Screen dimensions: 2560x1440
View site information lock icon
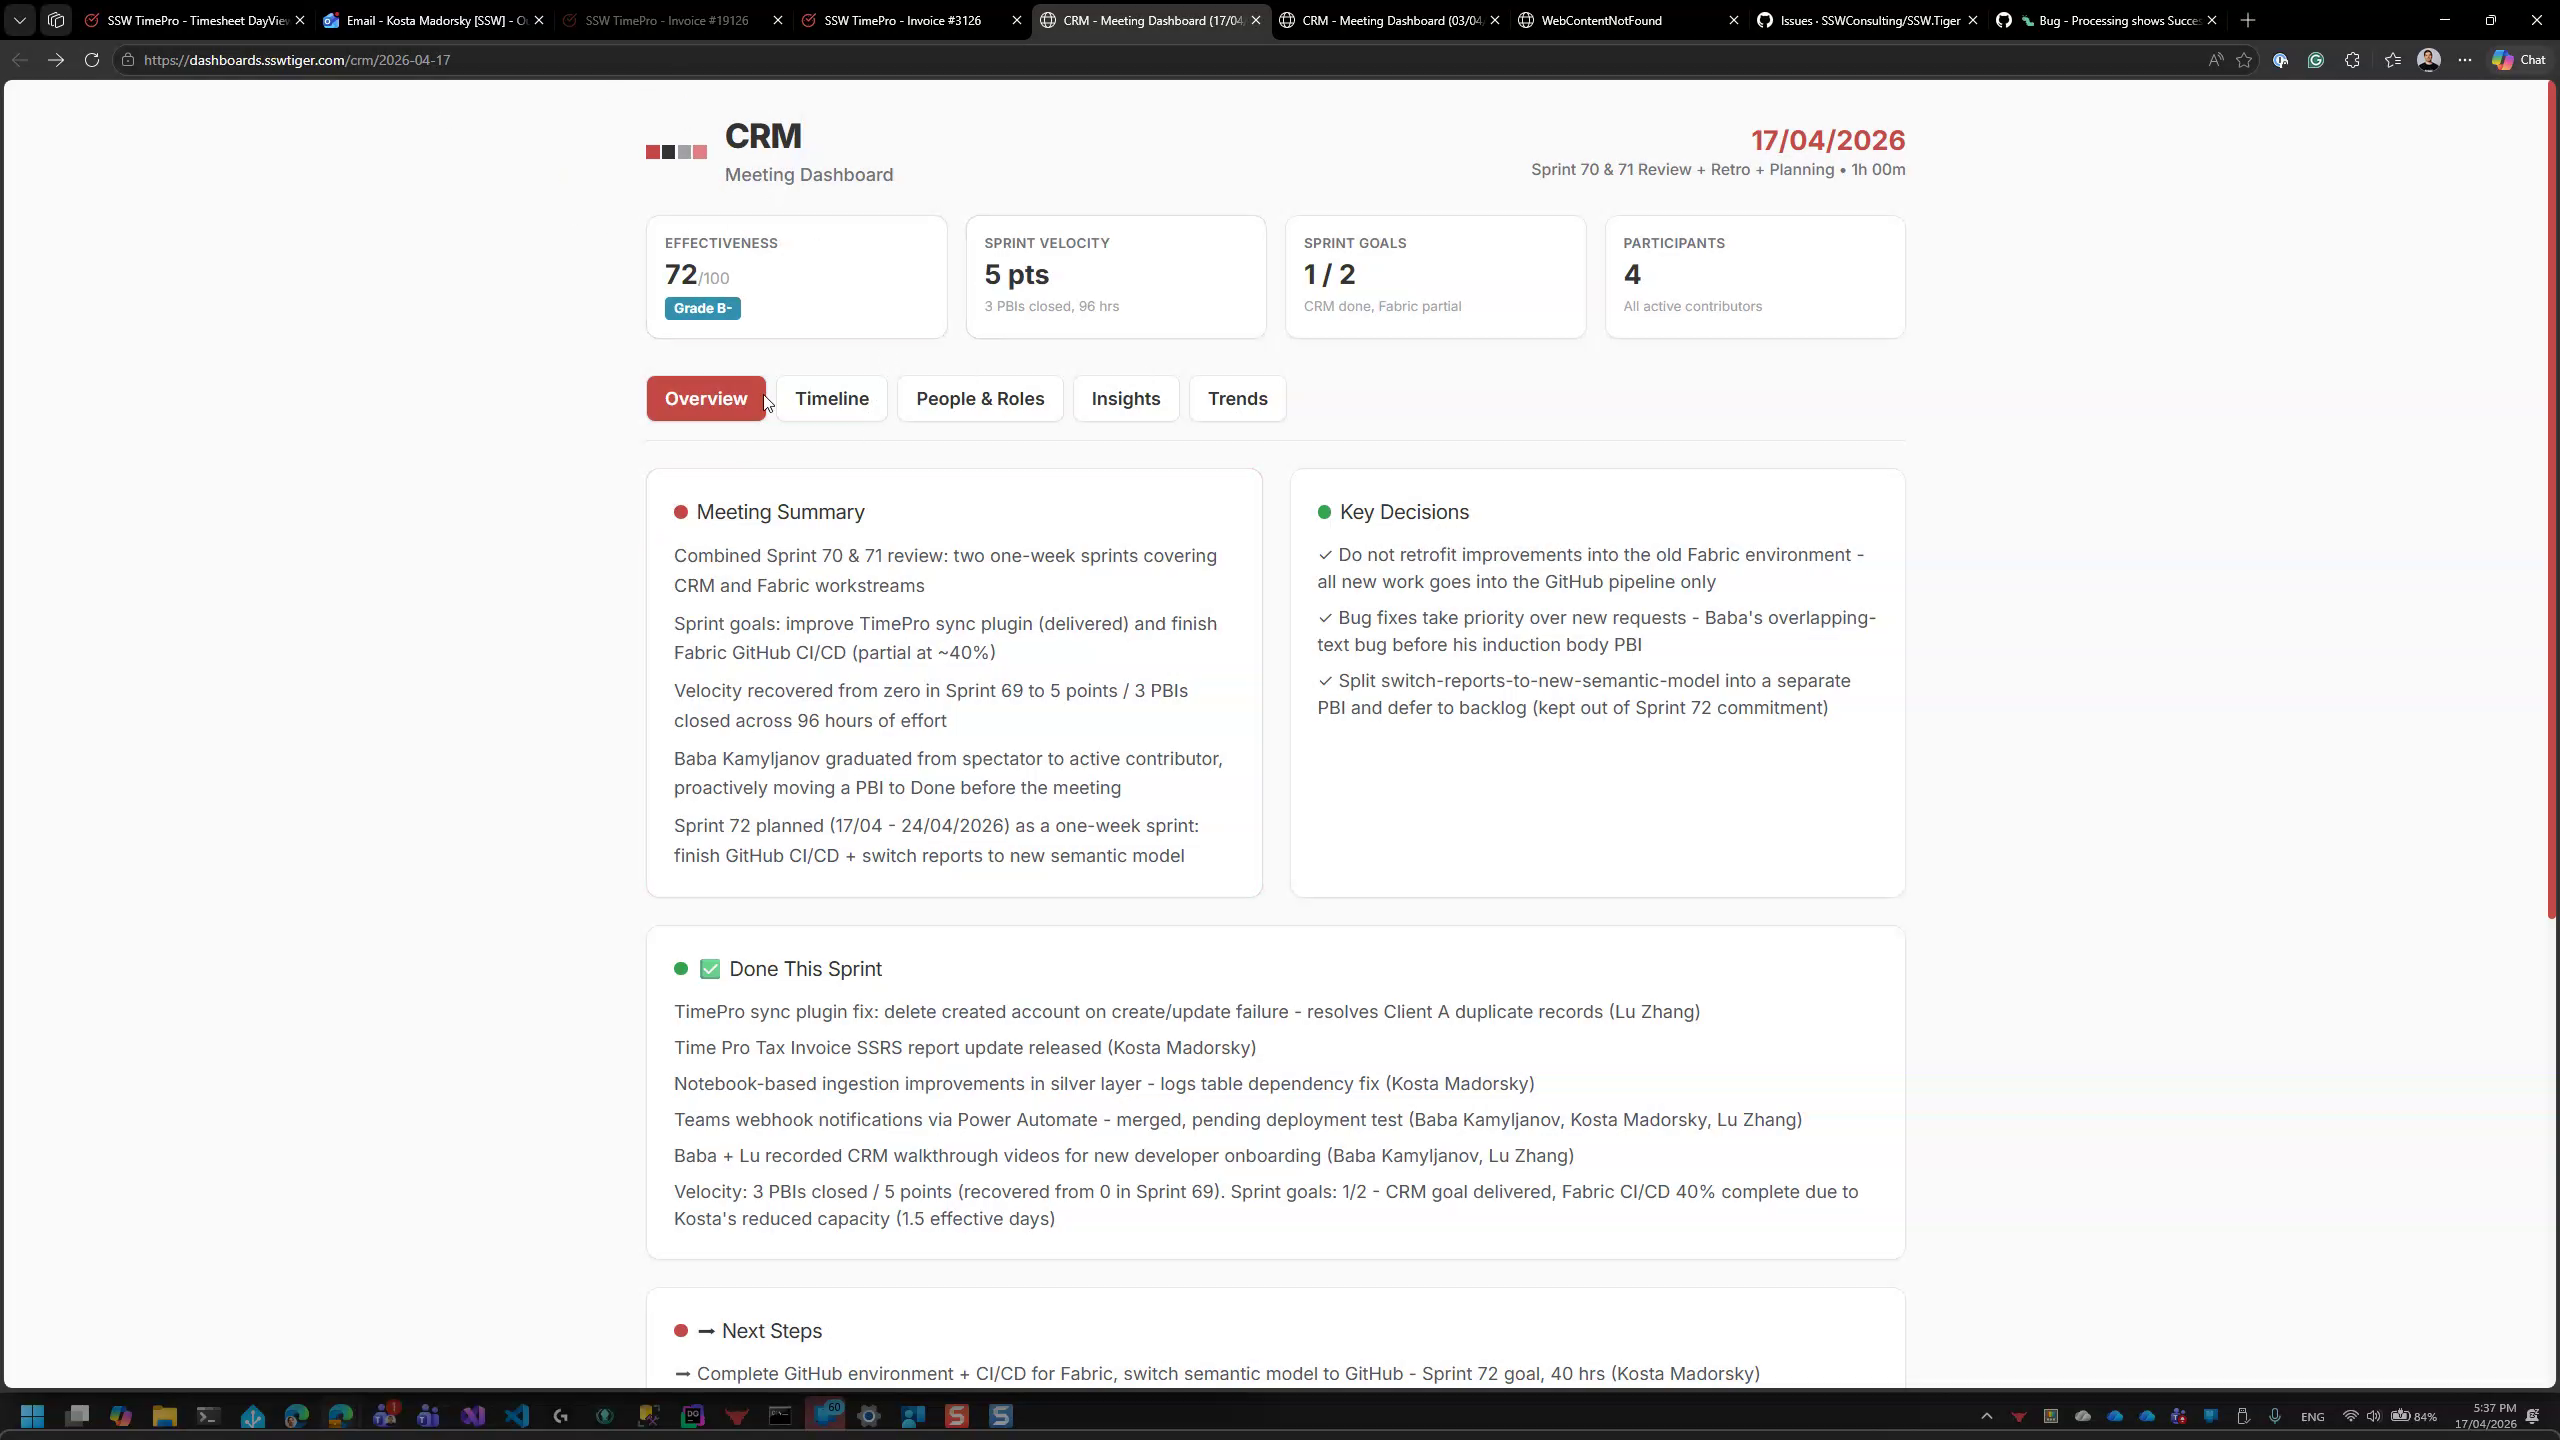point(128,60)
